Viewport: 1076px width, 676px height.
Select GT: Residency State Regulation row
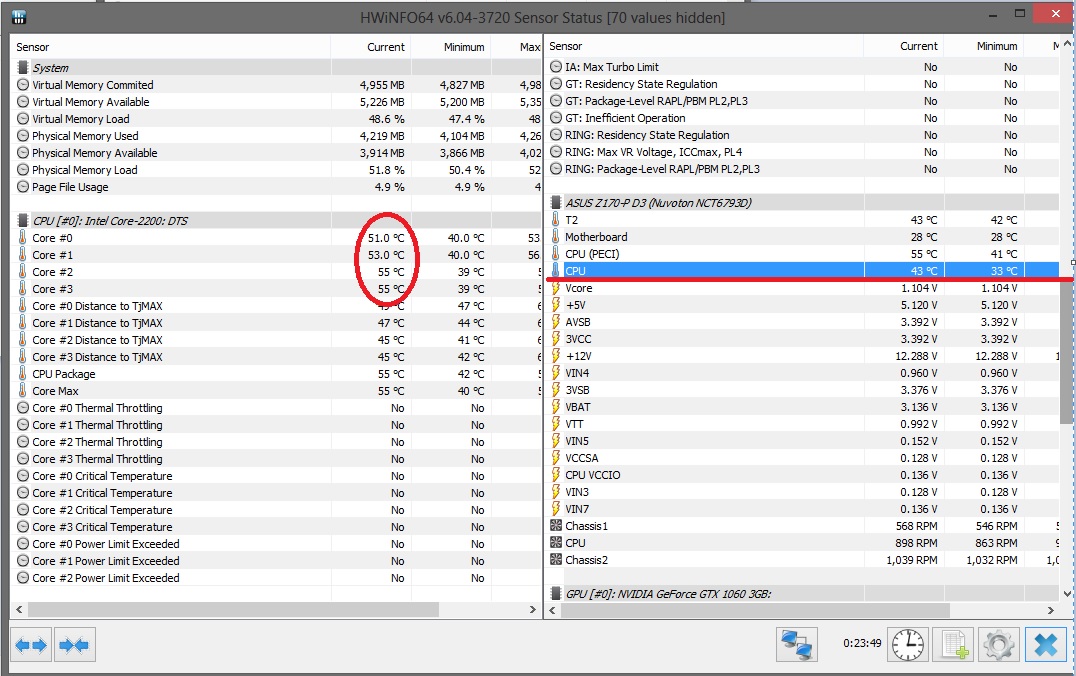tap(803, 84)
